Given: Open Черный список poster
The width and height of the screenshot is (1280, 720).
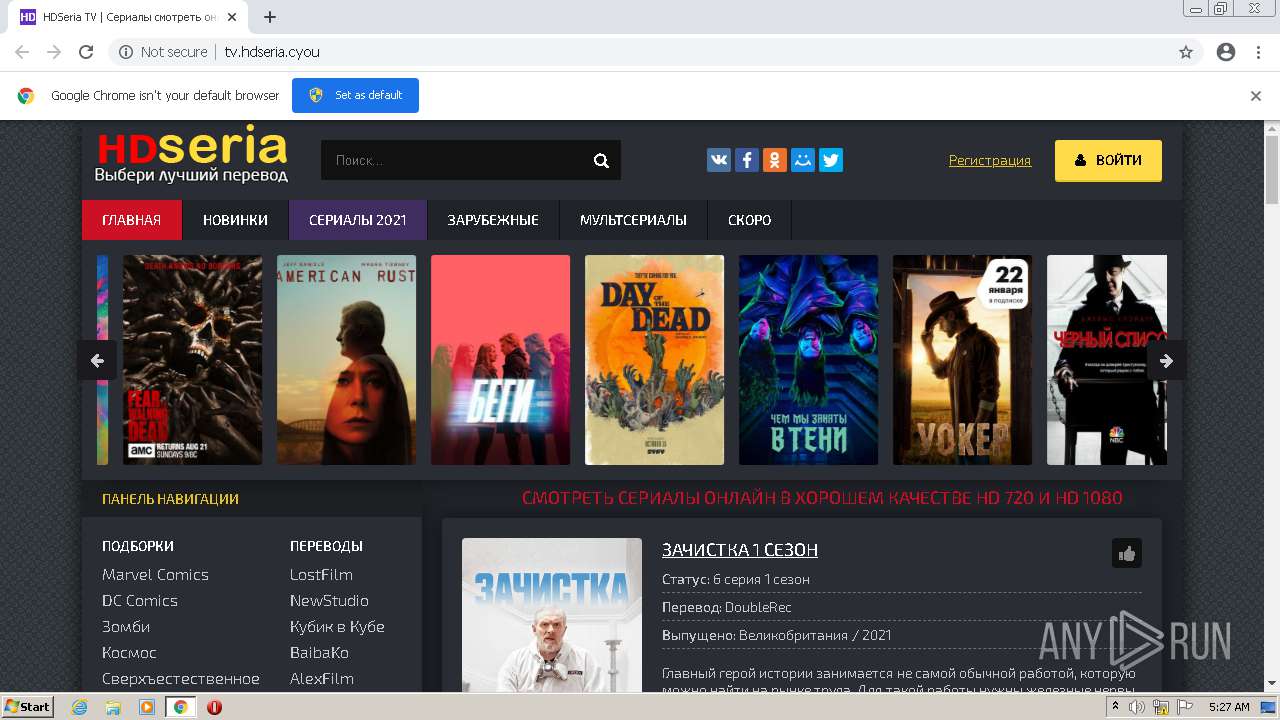Looking at the screenshot, I should coord(1107,360).
